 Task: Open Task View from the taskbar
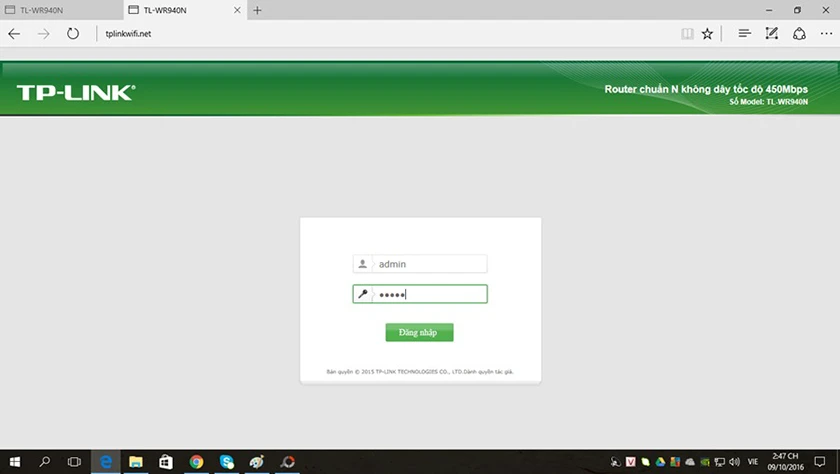click(74, 462)
